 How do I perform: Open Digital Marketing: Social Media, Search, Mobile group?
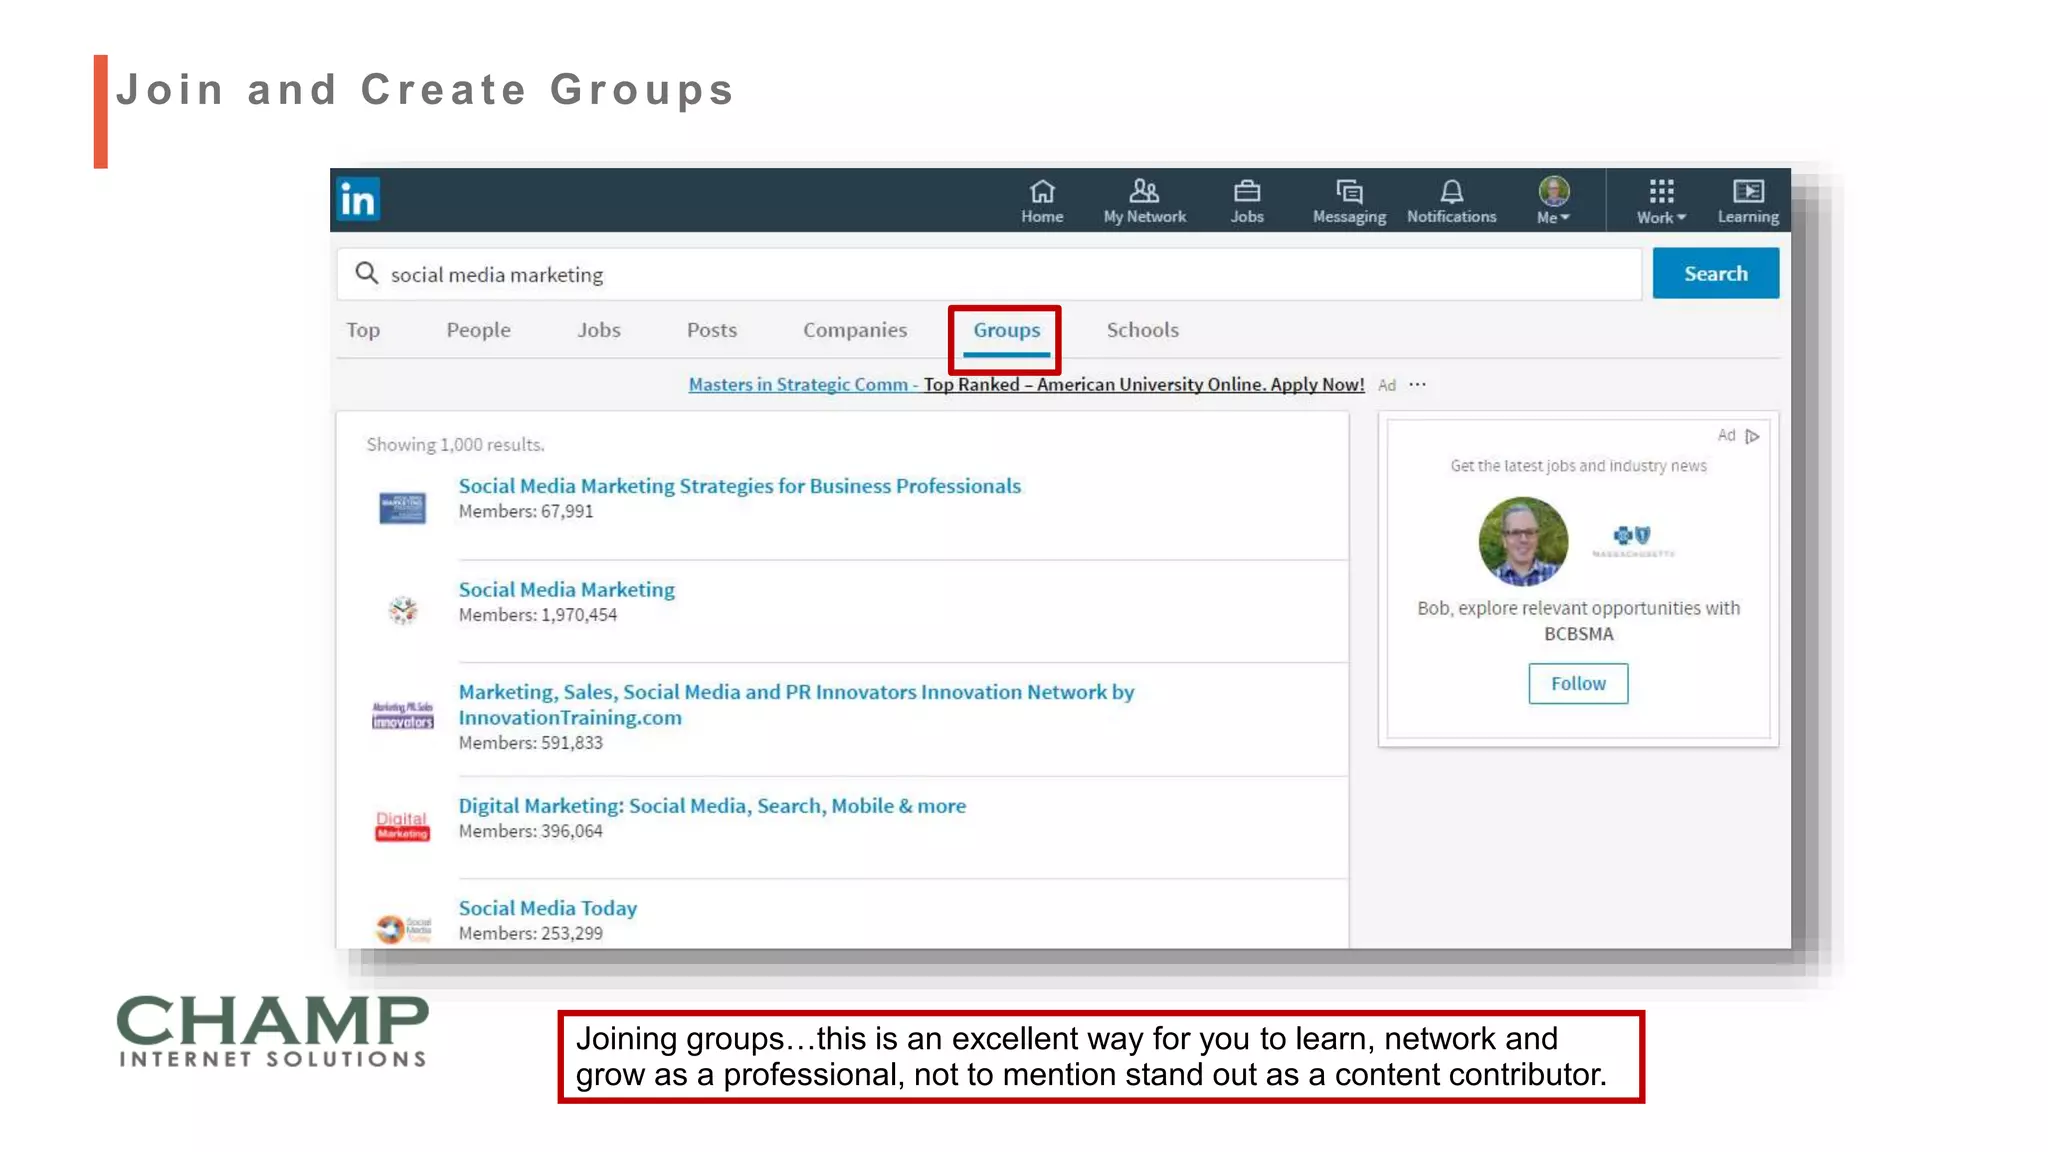click(712, 806)
